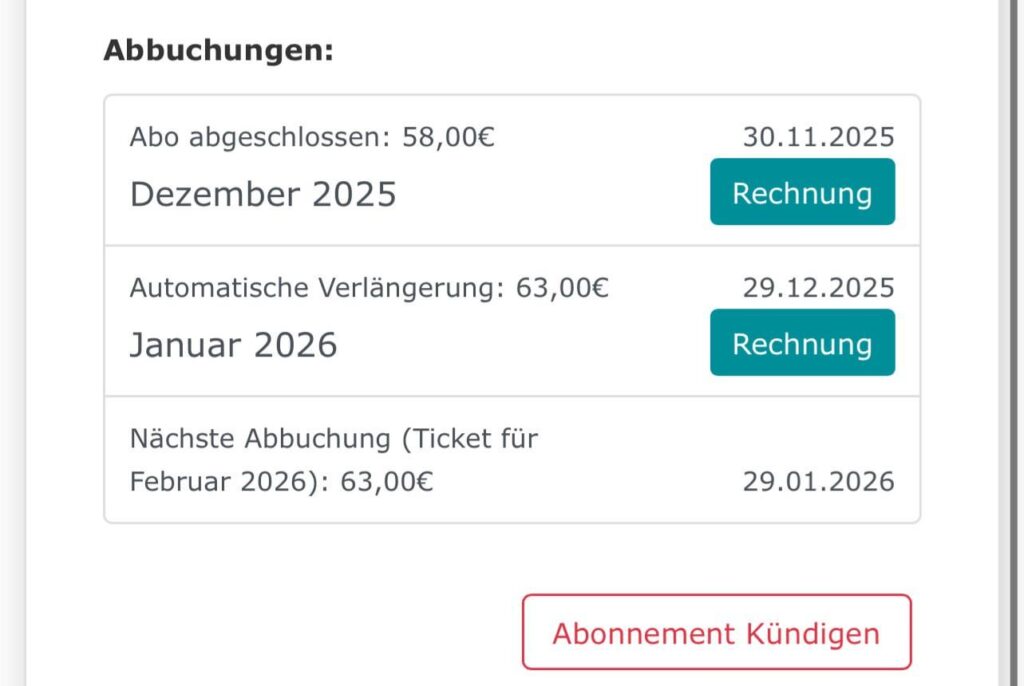Click inside the billing list panel
Screen dimensions: 1024x686
pyautogui.click(x=512, y=305)
